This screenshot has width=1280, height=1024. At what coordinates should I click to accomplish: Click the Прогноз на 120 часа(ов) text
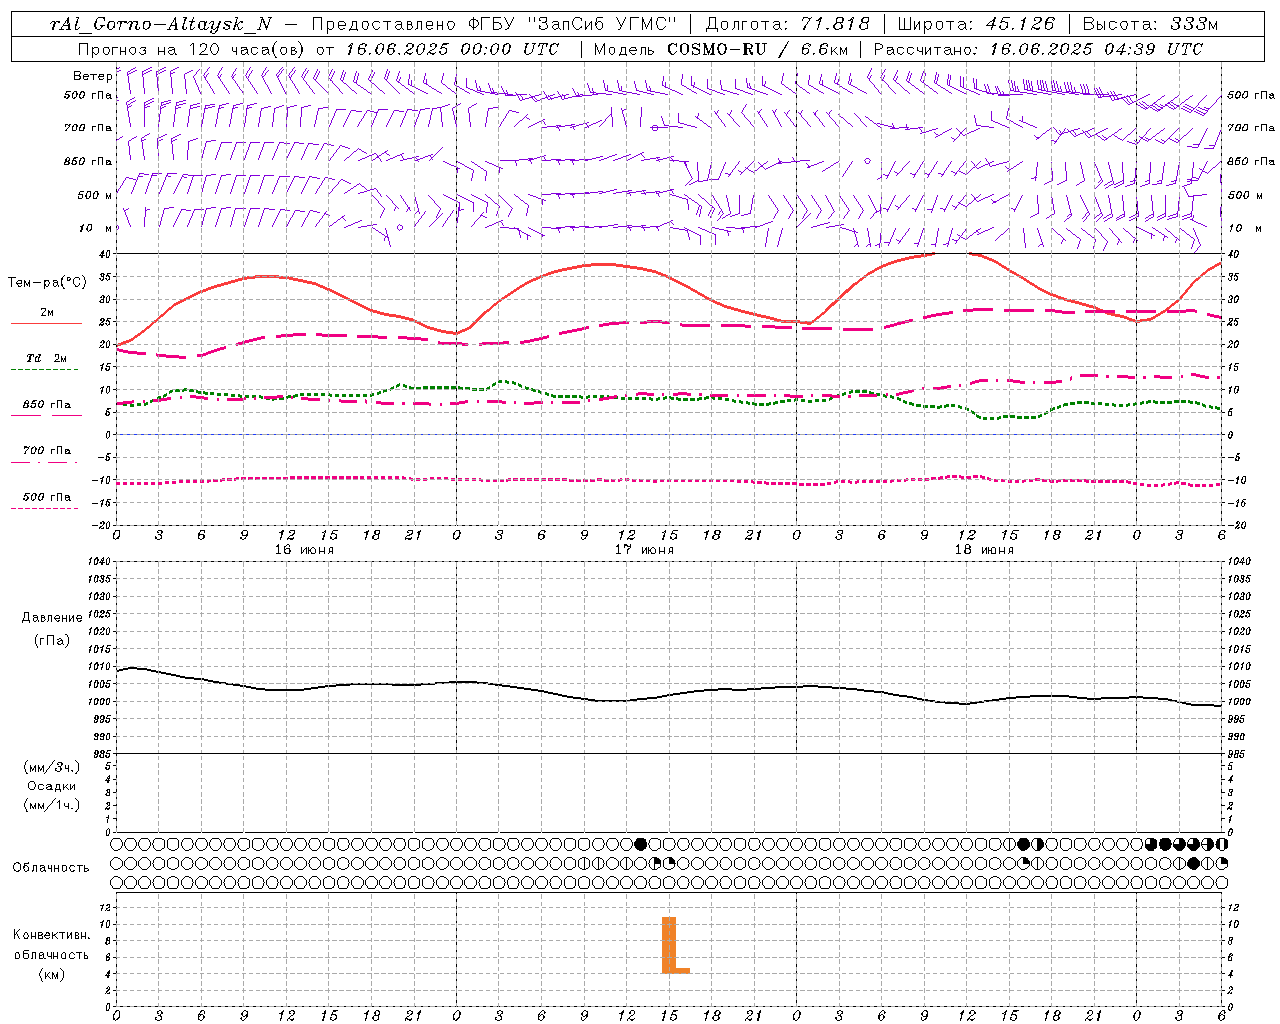click(x=192, y=49)
